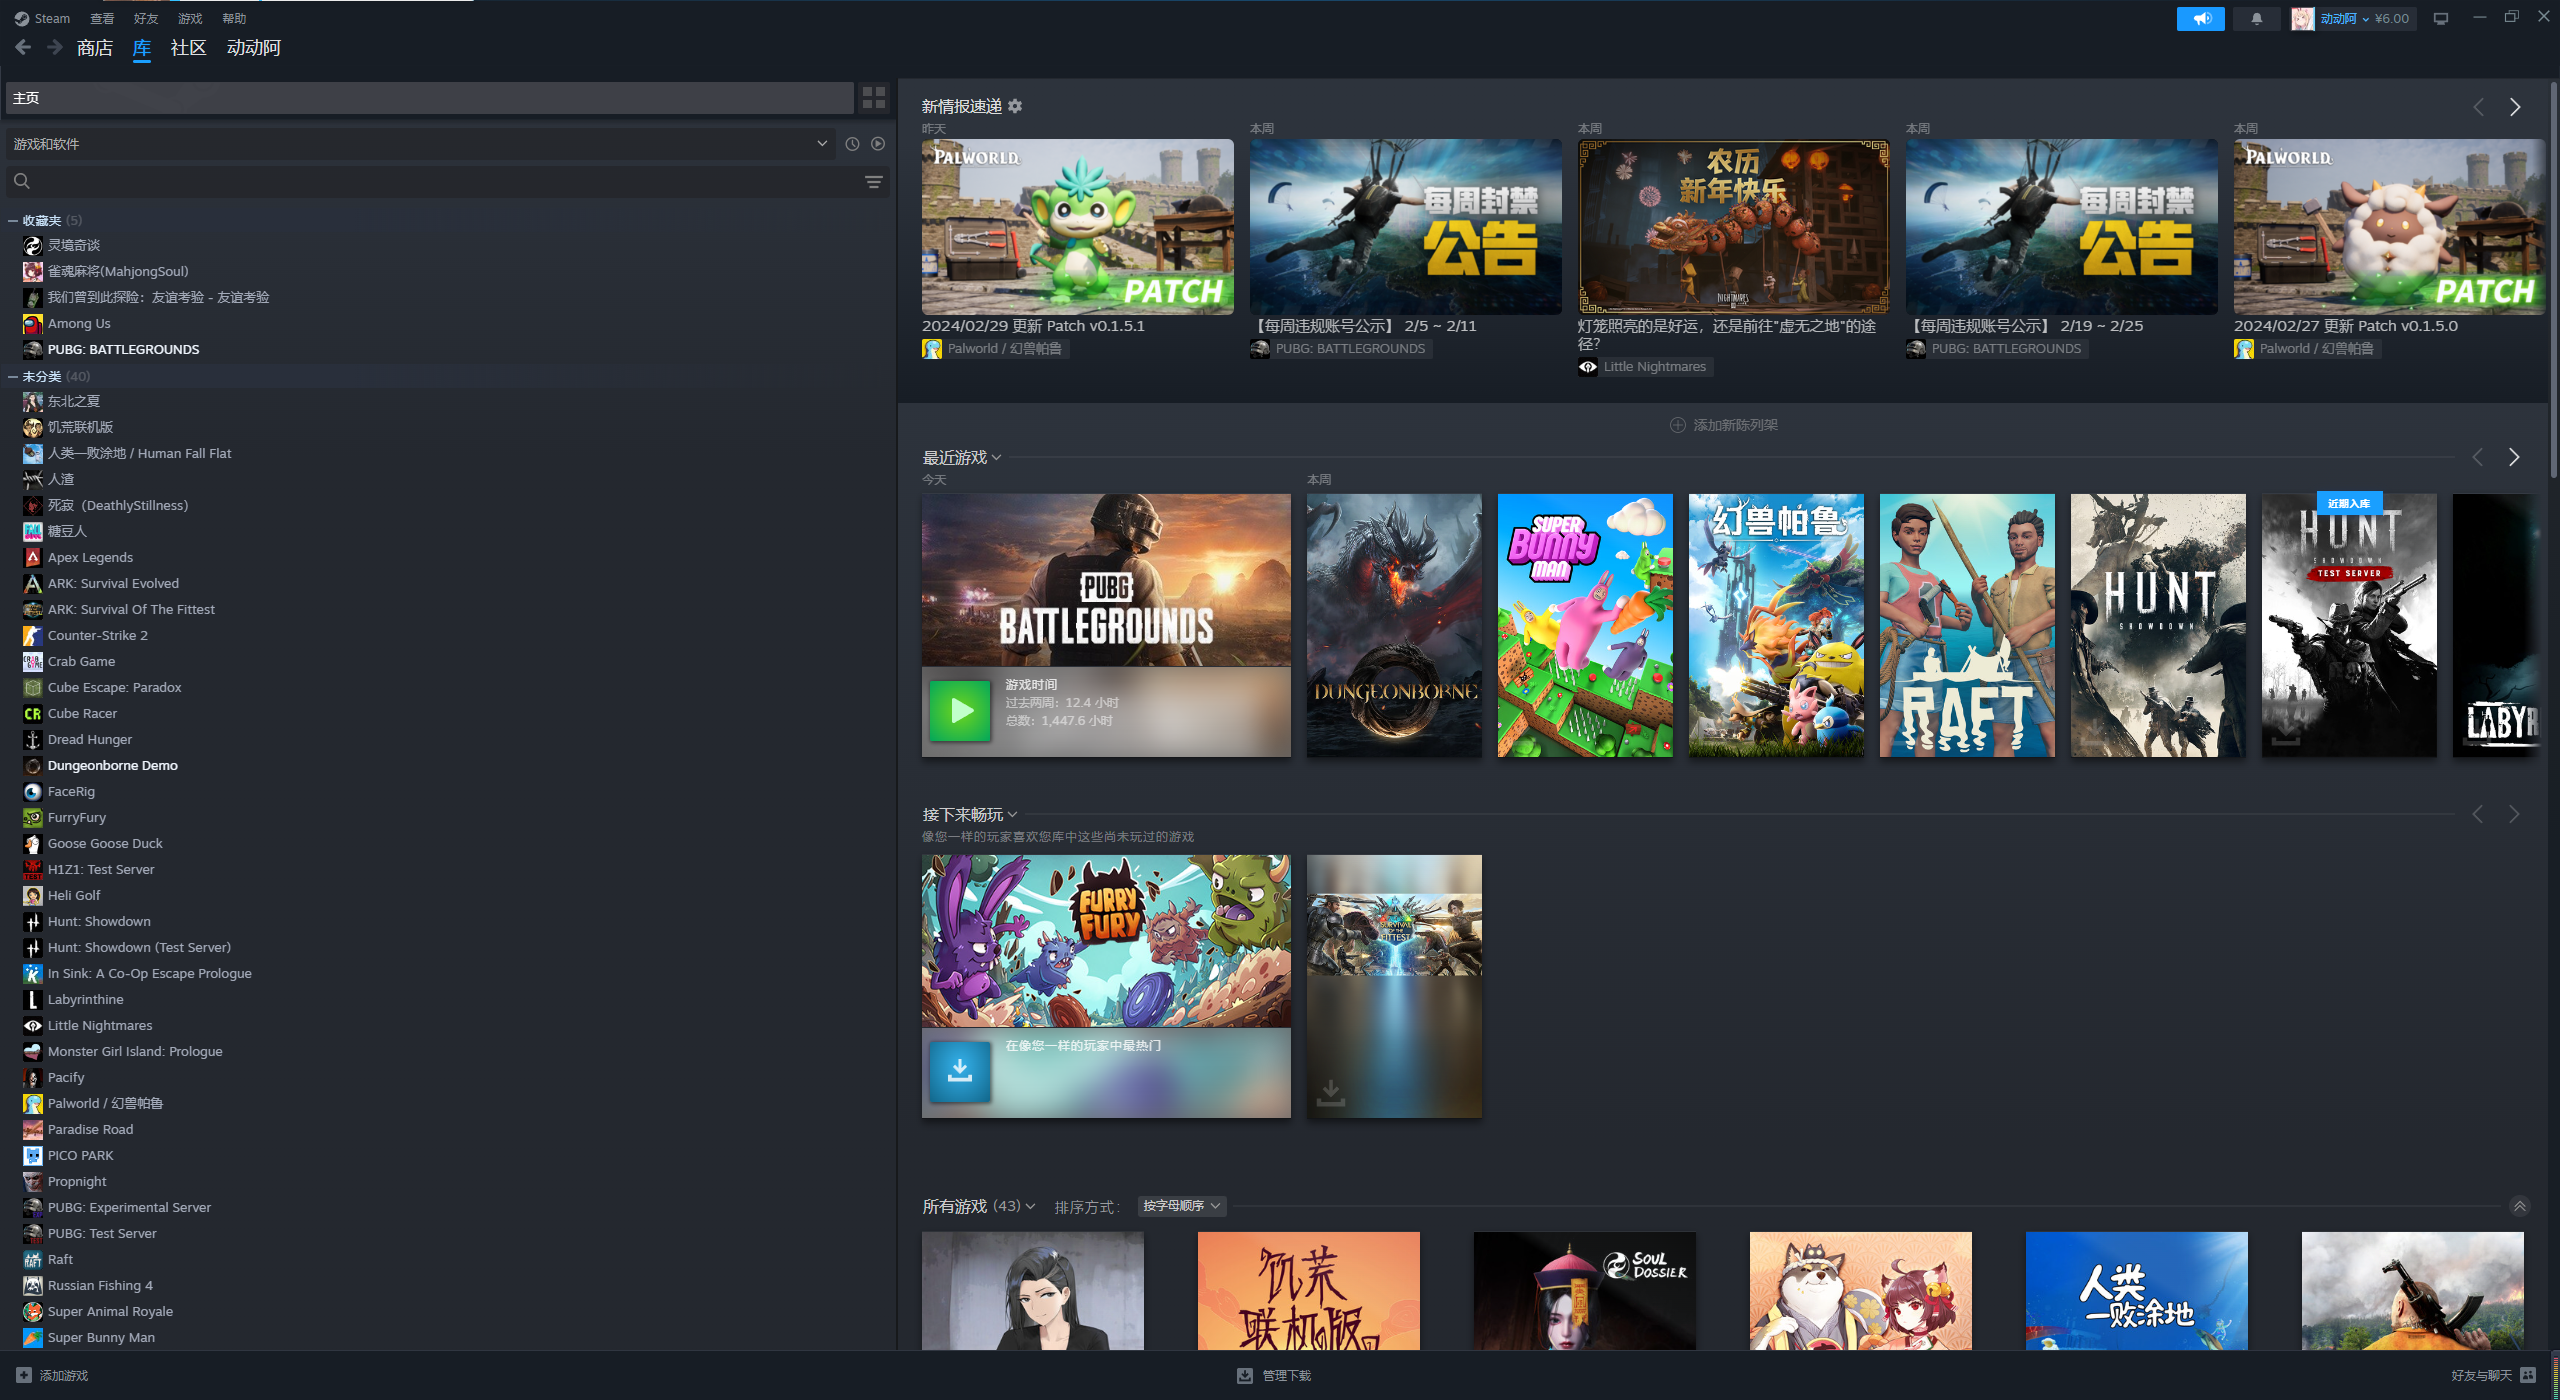Select Russian Fishing 4 in sidebar

point(100,1285)
